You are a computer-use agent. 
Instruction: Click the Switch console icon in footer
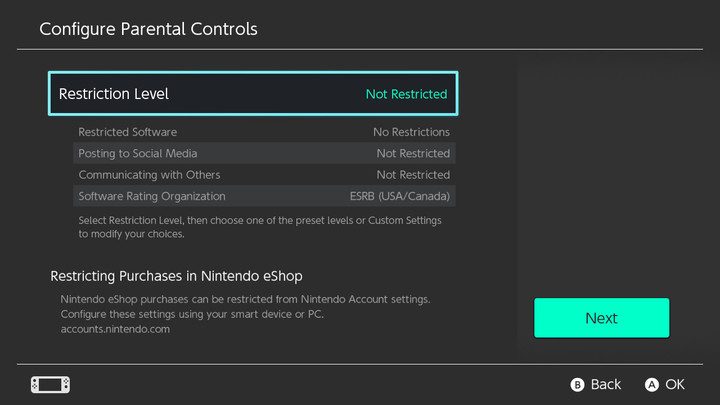[50, 384]
